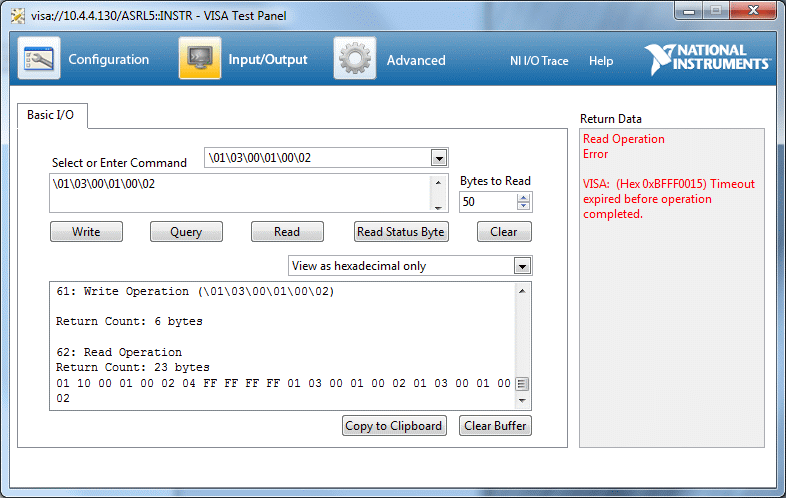Screen dimensions: 786x498
Task: Minimize the VISA Test Panel window
Action: (689, 11)
